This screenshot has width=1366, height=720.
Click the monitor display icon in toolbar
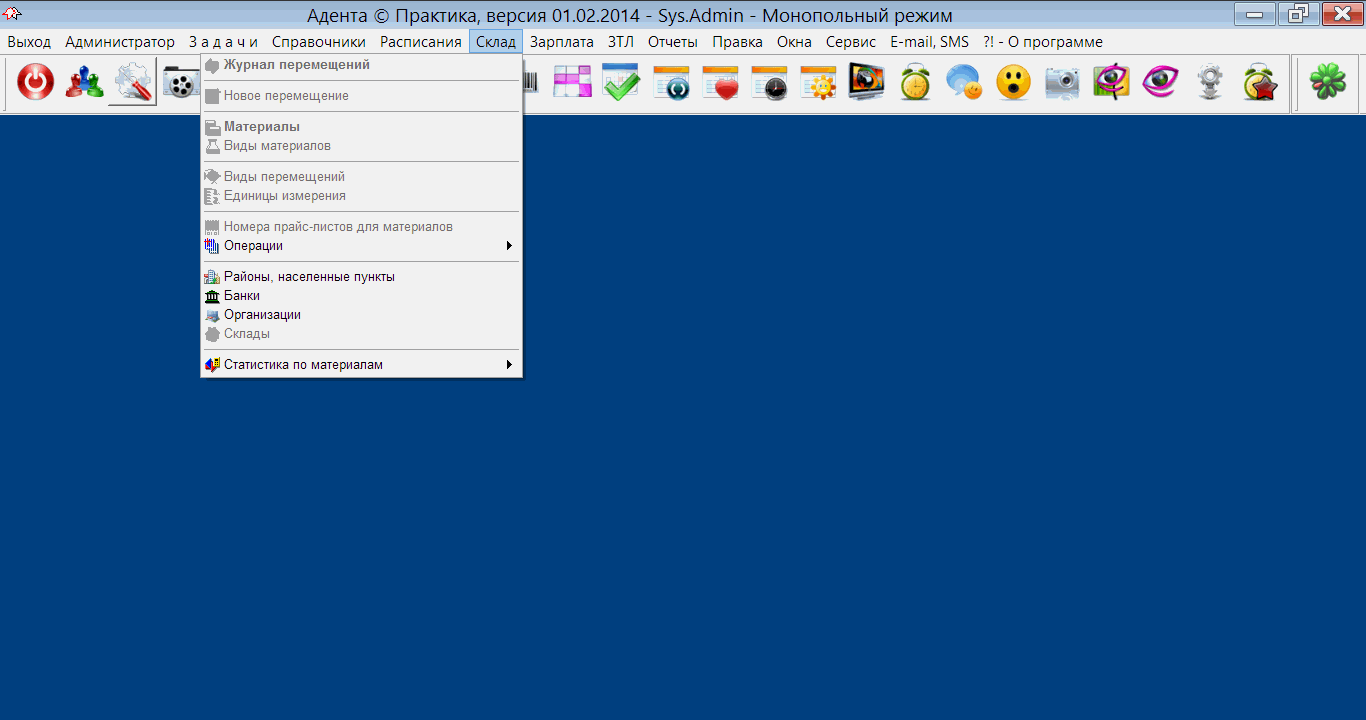point(866,83)
